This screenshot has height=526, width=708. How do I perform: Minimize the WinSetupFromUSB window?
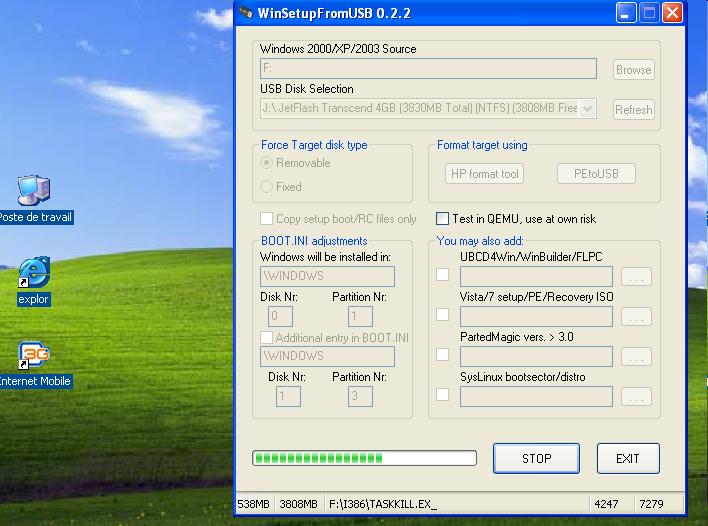[625, 13]
